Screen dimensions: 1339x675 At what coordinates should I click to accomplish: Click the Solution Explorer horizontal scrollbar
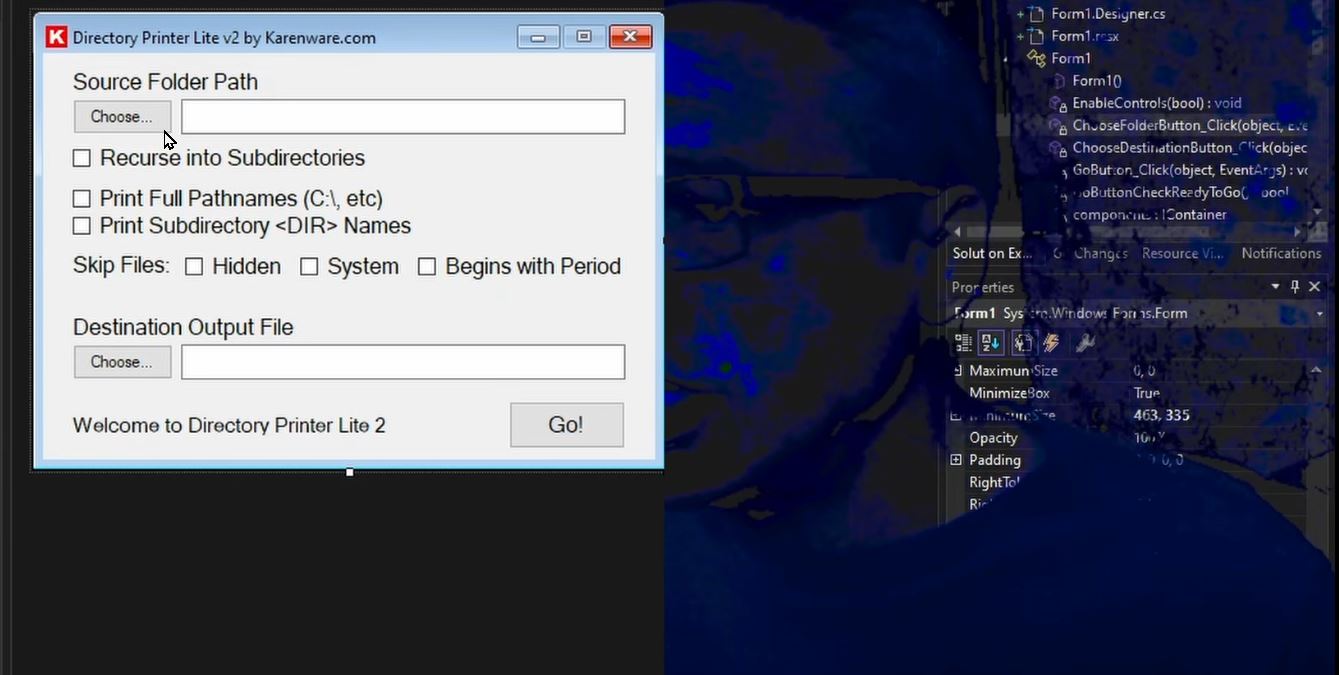(x=1120, y=232)
